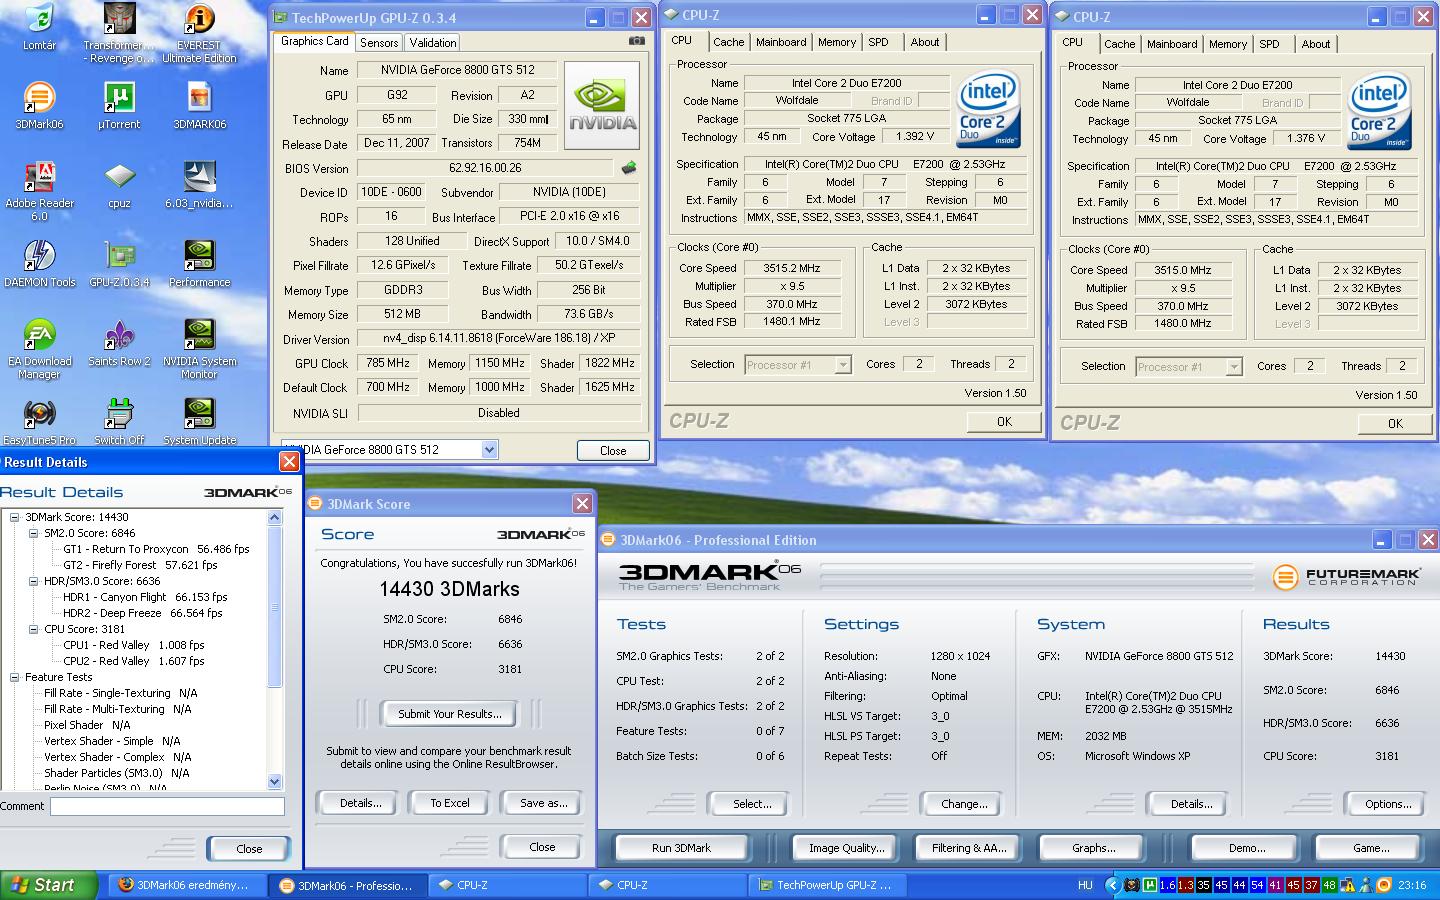This screenshot has width=1440, height=900.
Task: Click the Intel Core 2 Duo logo in left CPU-Z
Action: coord(988,109)
